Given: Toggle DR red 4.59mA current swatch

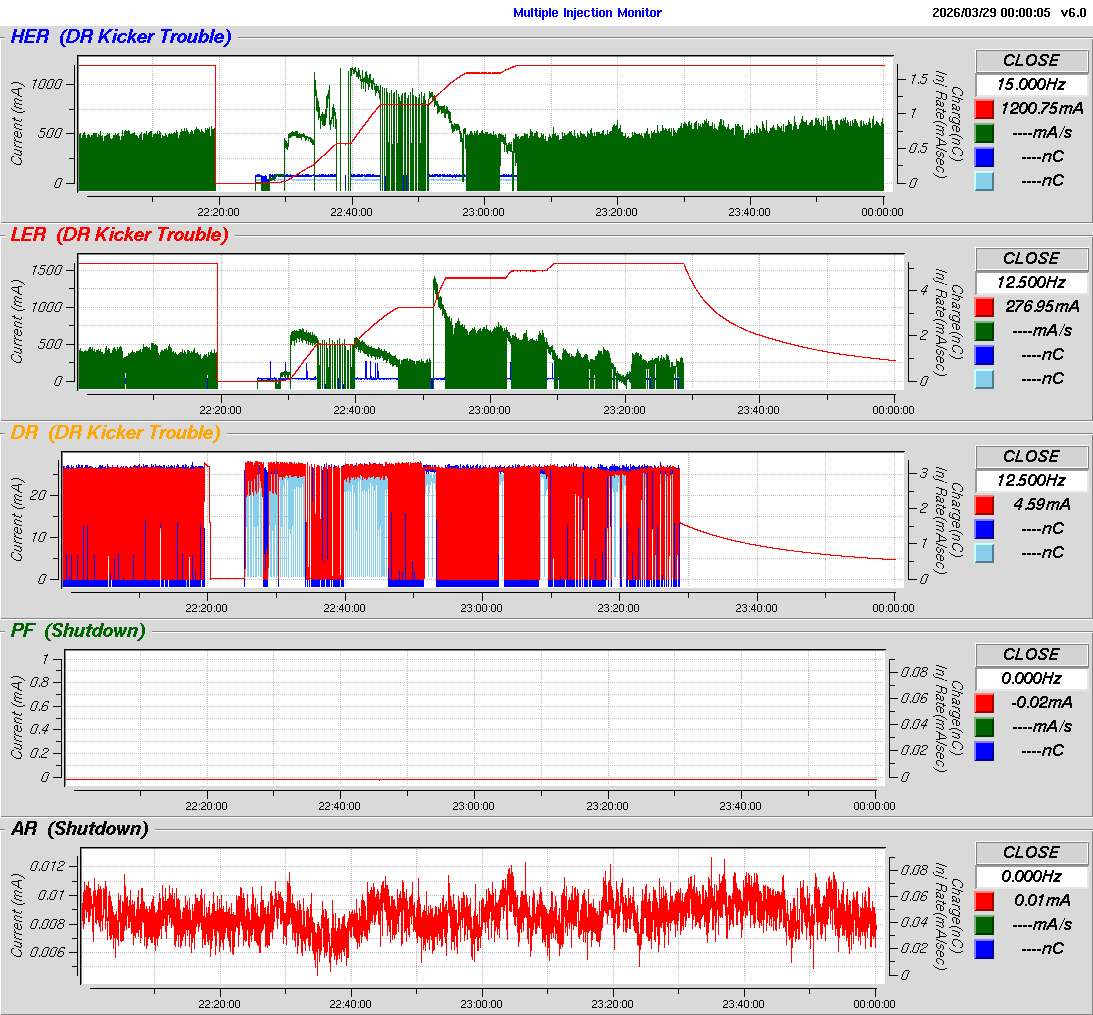Looking at the screenshot, I should tap(984, 505).
